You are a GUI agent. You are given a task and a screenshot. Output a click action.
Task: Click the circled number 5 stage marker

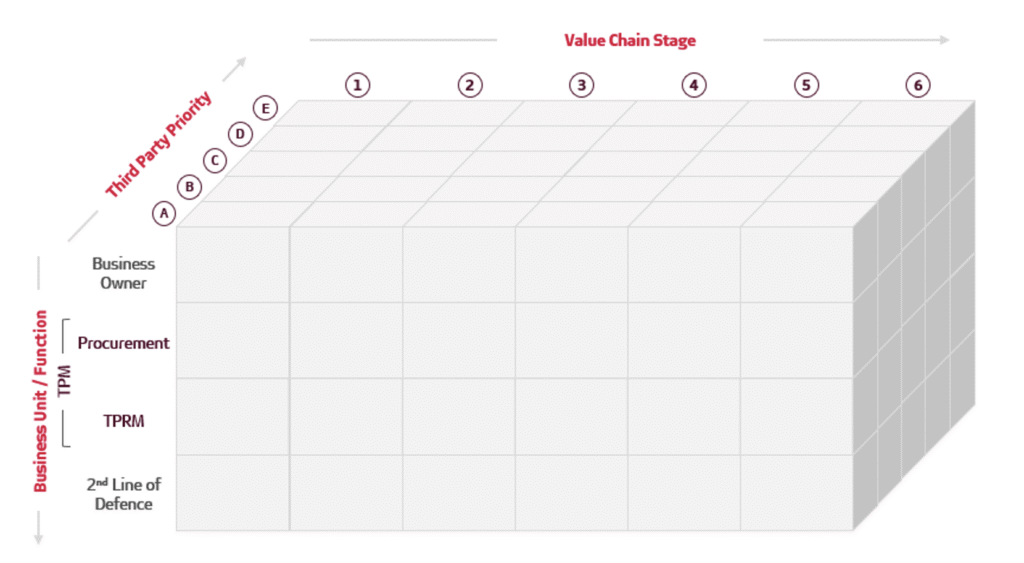pyautogui.click(x=806, y=85)
